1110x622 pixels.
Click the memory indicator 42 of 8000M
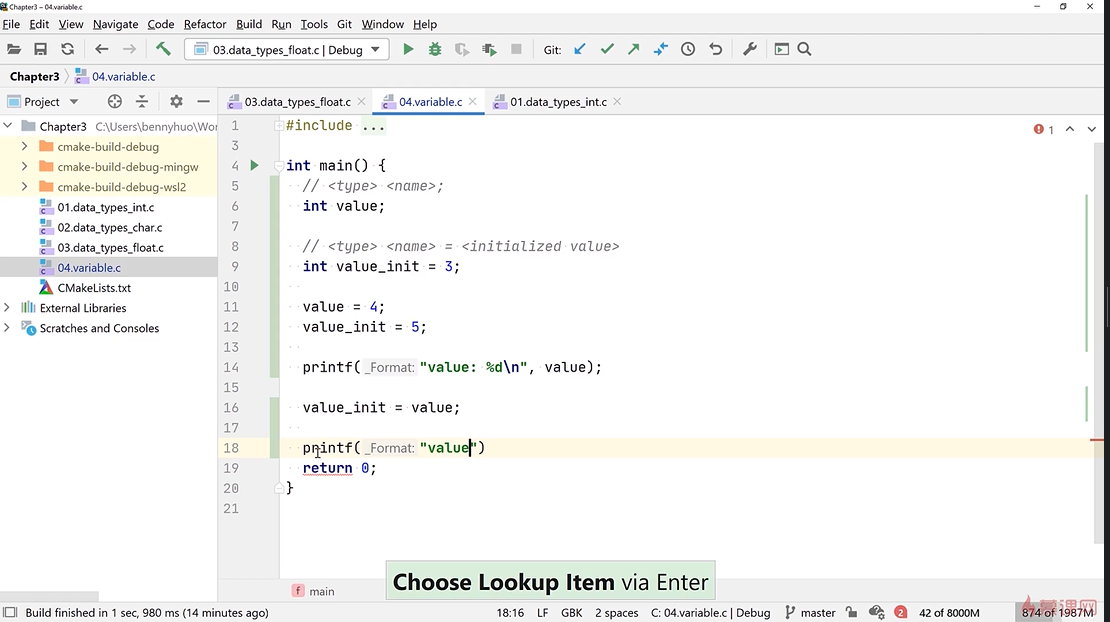[949, 613]
